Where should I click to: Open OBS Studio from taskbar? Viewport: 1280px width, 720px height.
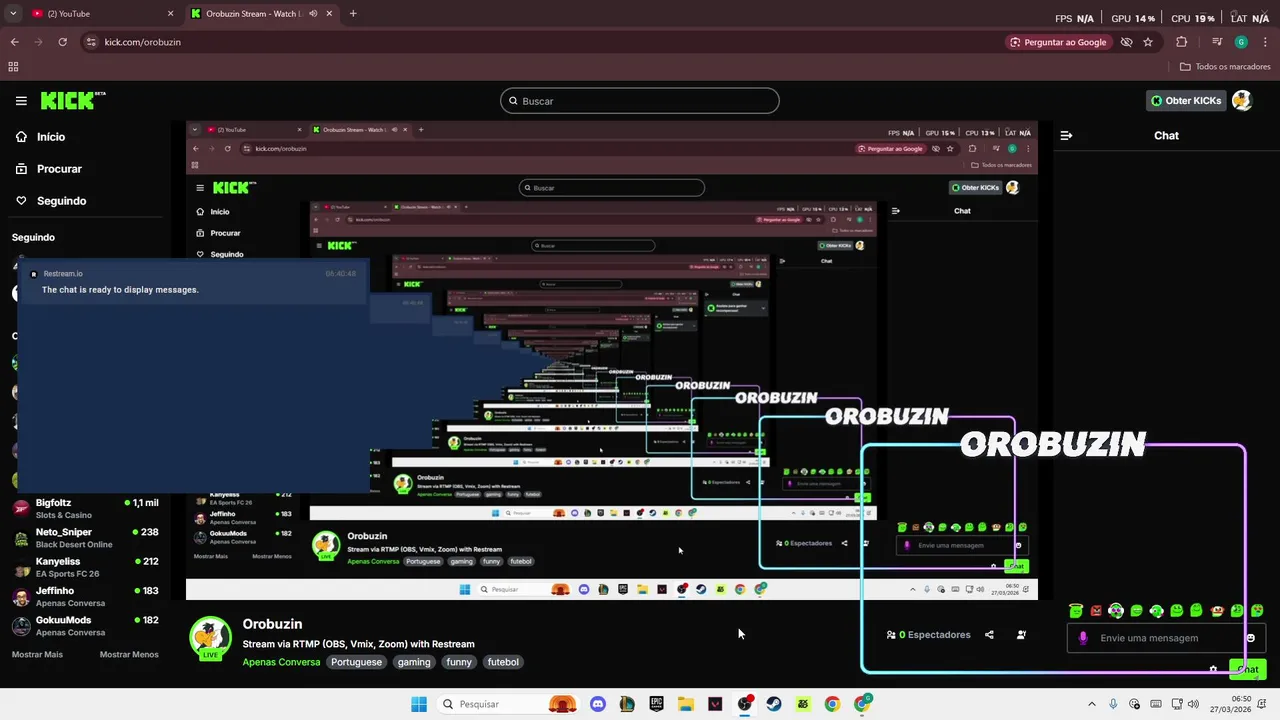click(x=744, y=704)
